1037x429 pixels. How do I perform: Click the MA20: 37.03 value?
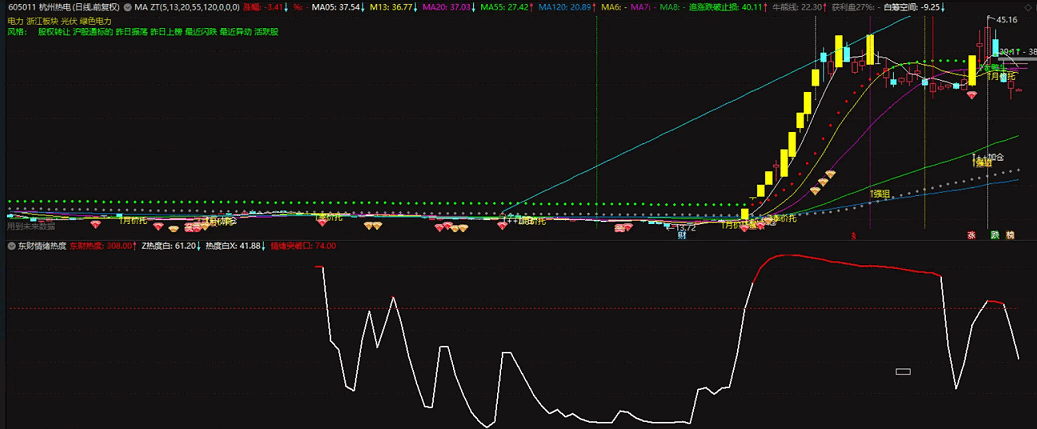[x=446, y=8]
